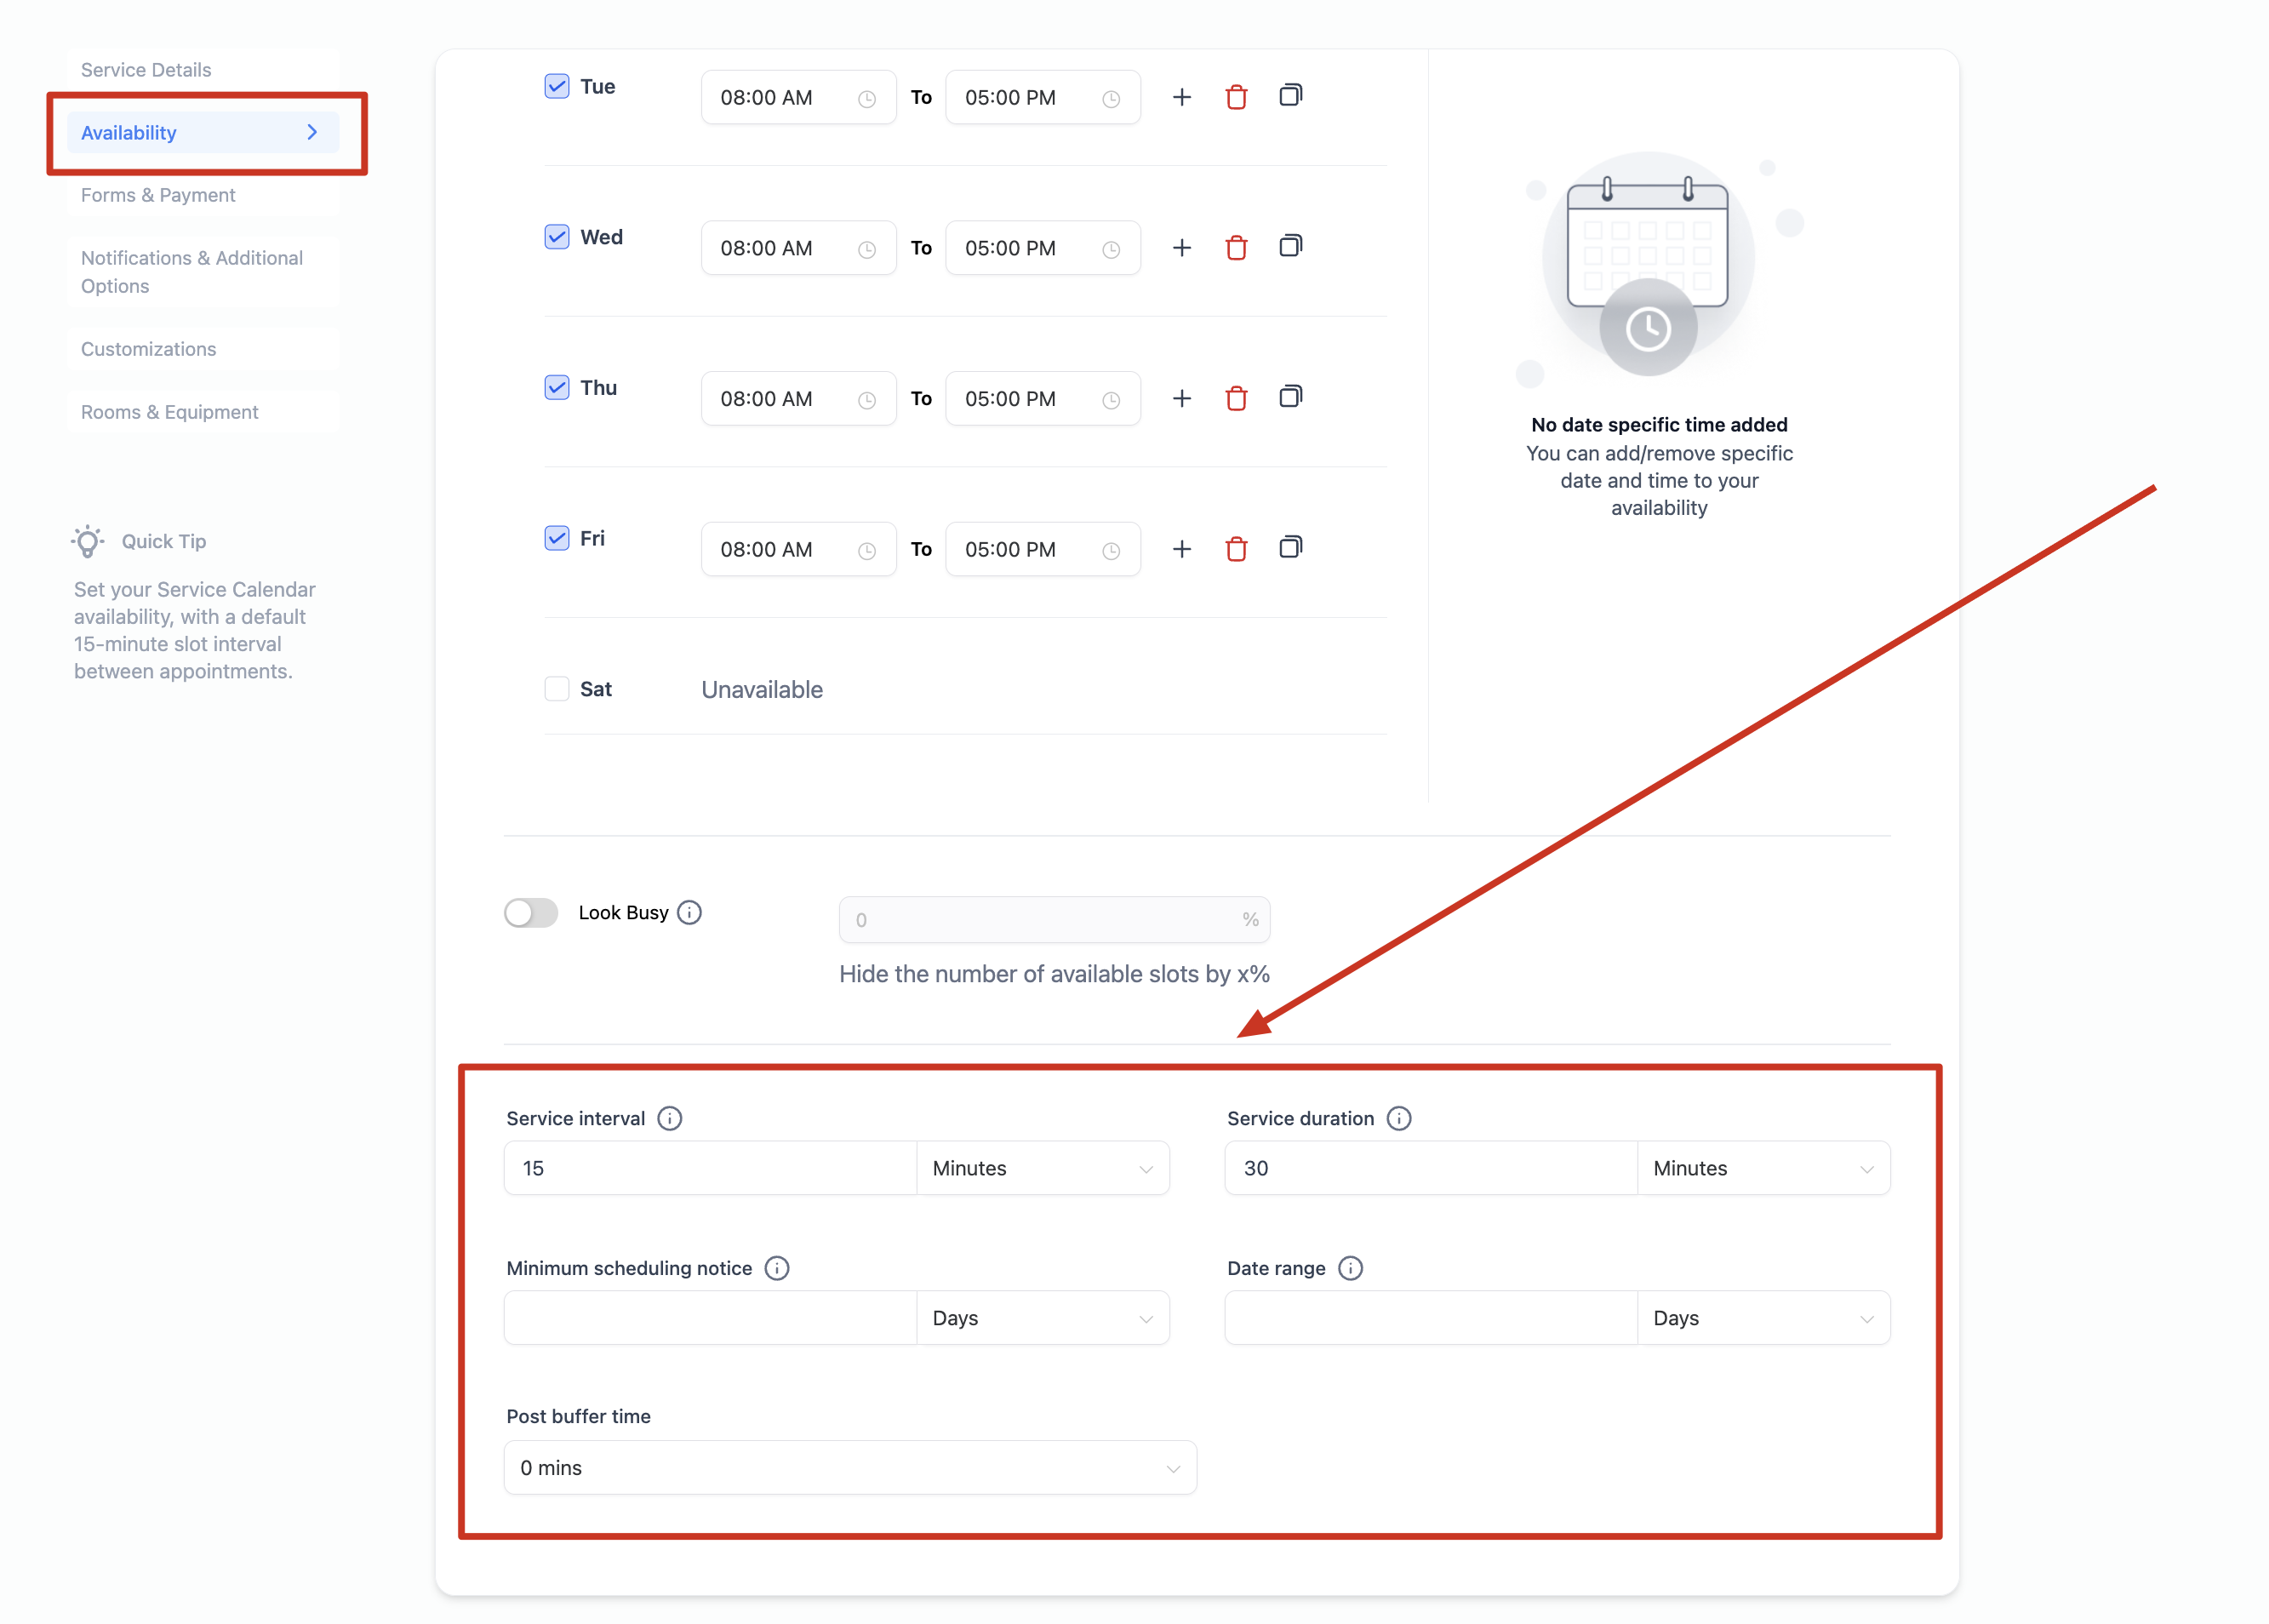Click Minimum scheduling notice info icon
The height and width of the screenshot is (1624, 2269).
tap(776, 1268)
